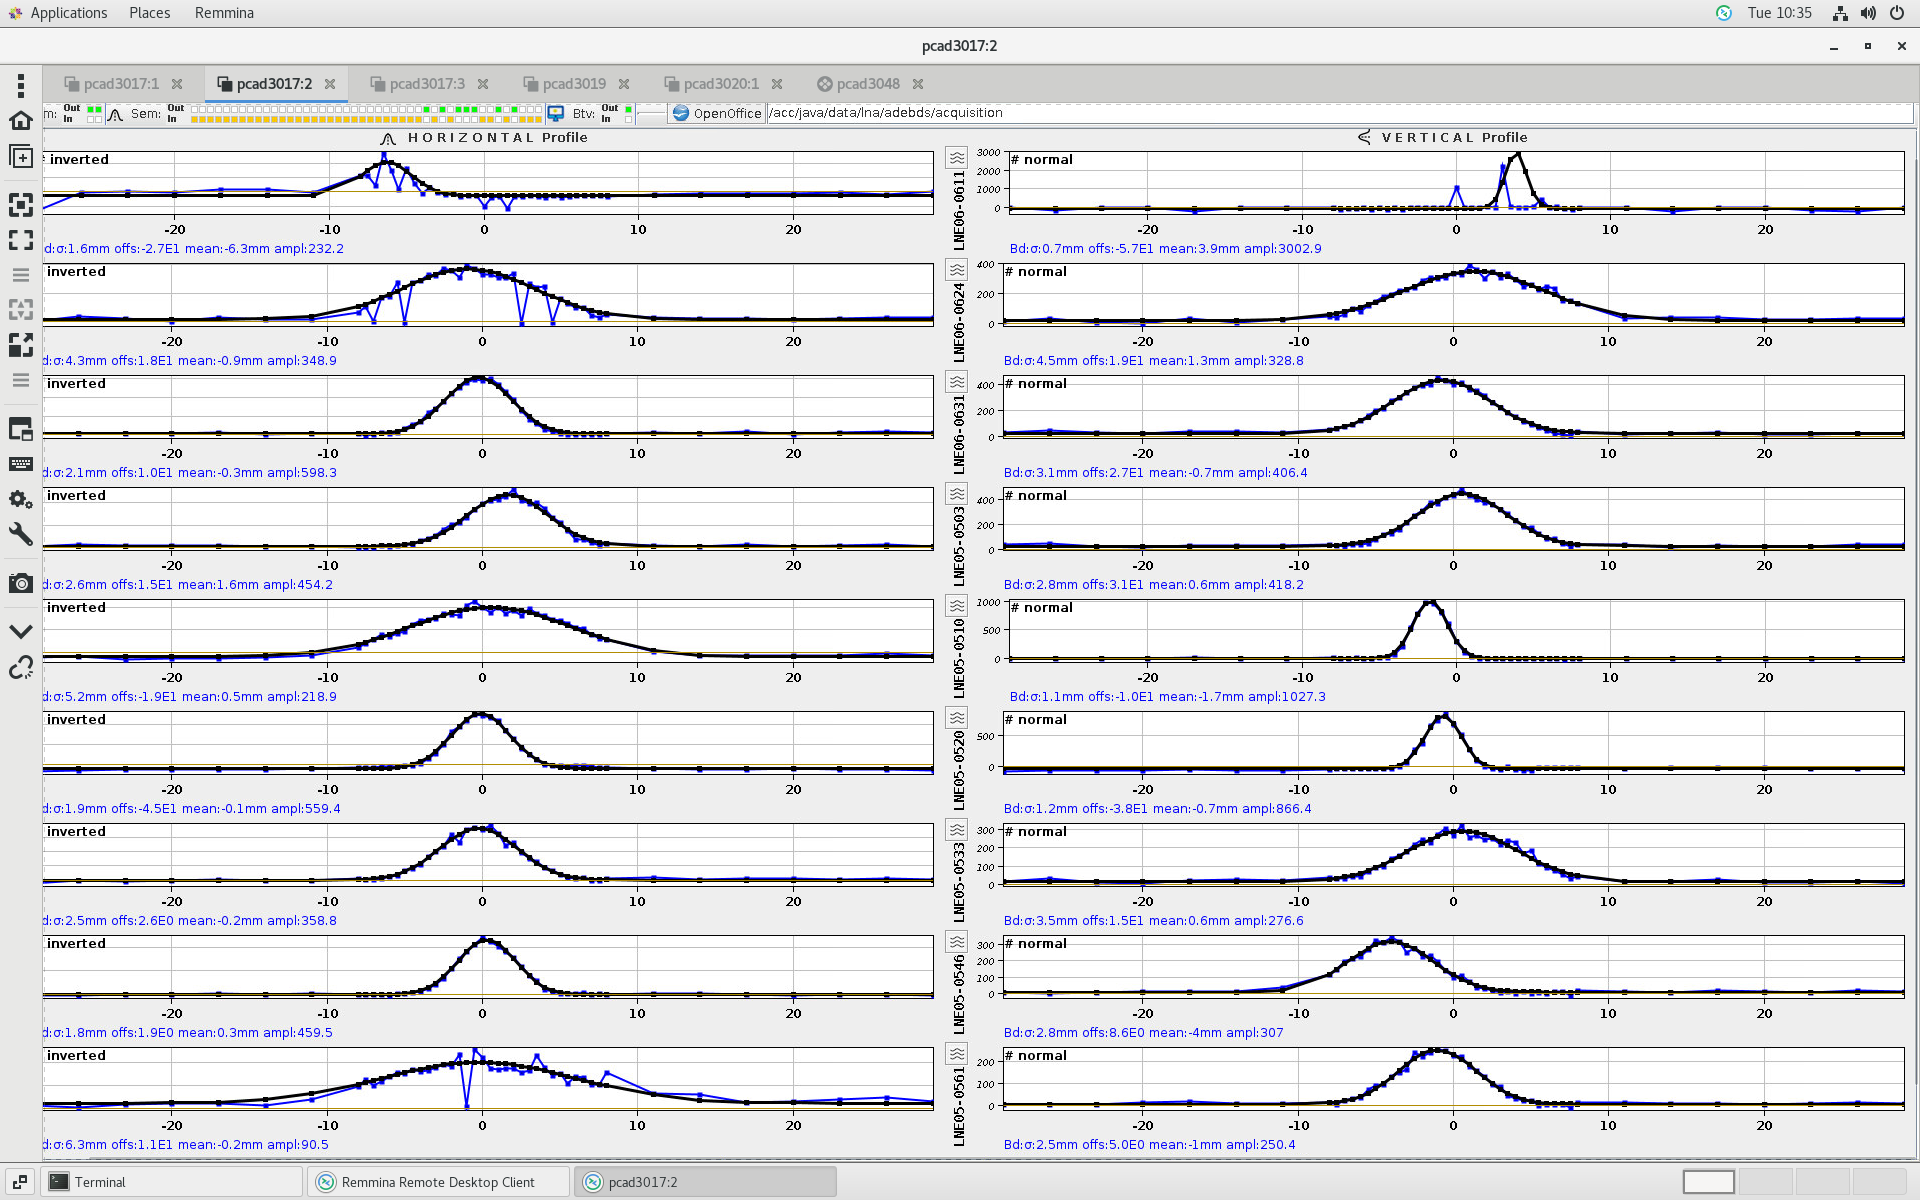Collapse the LNE06-0611 profile row chevron
The width and height of the screenshot is (1920, 1200).
point(957,158)
